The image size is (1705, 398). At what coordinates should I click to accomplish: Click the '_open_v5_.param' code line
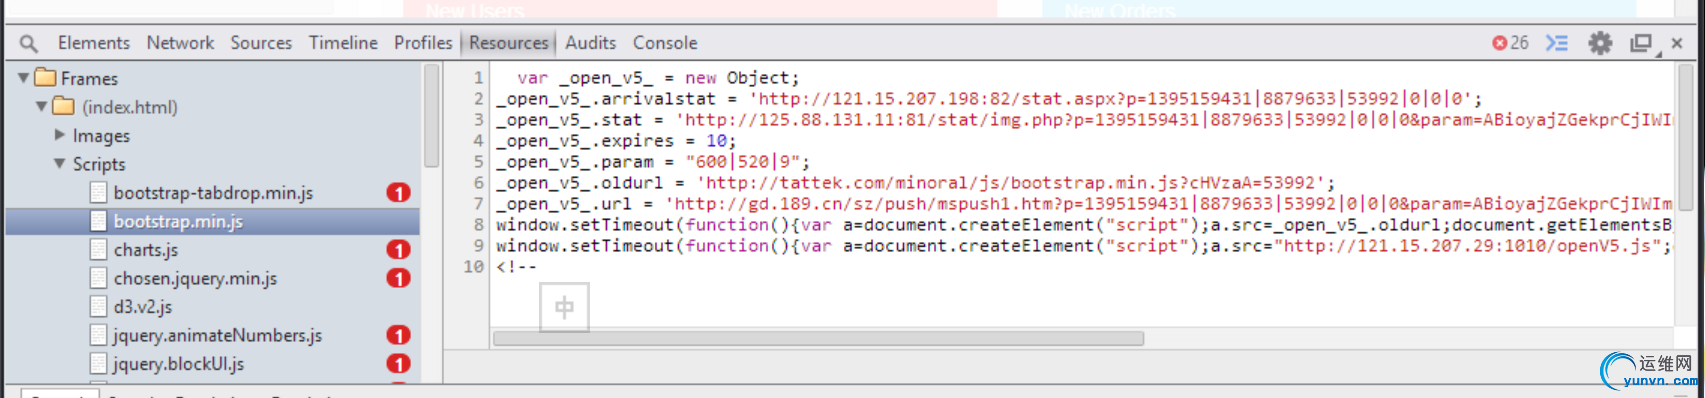(x=653, y=162)
